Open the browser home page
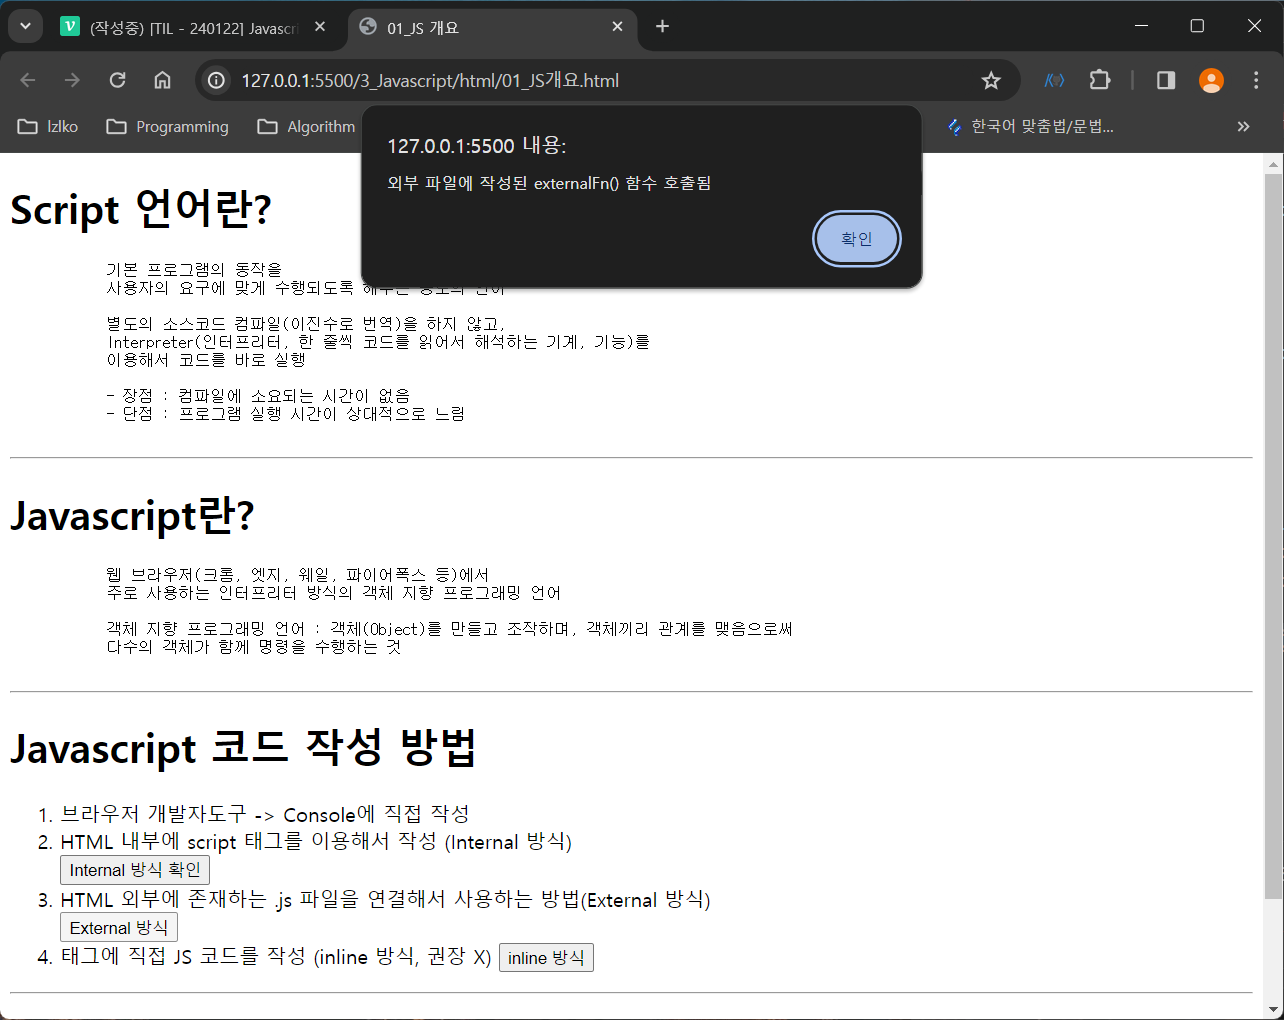The image size is (1284, 1020). [162, 80]
